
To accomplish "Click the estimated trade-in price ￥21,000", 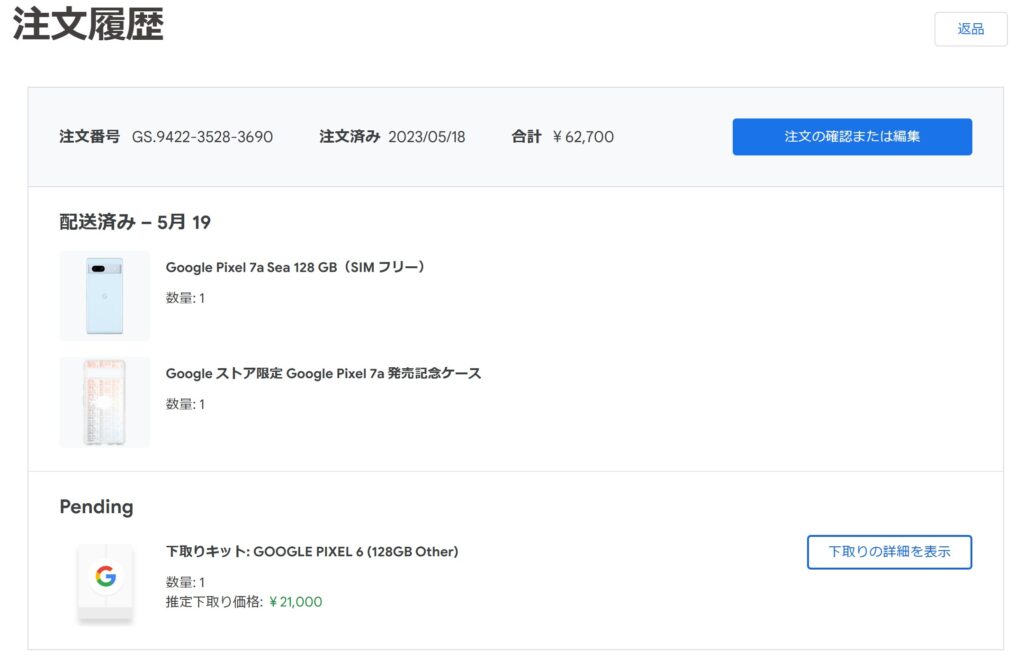I will [x=295, y=602].
